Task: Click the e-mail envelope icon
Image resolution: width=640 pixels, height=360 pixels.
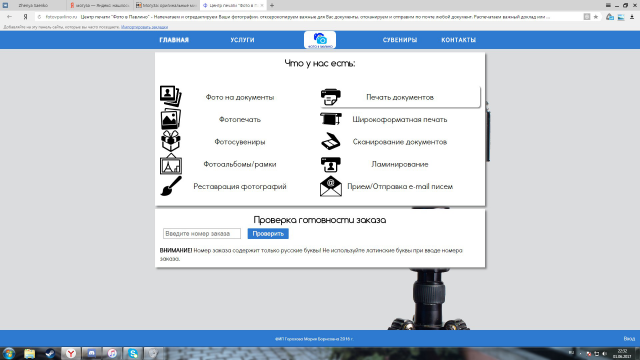Action: [x=331, y=186]
